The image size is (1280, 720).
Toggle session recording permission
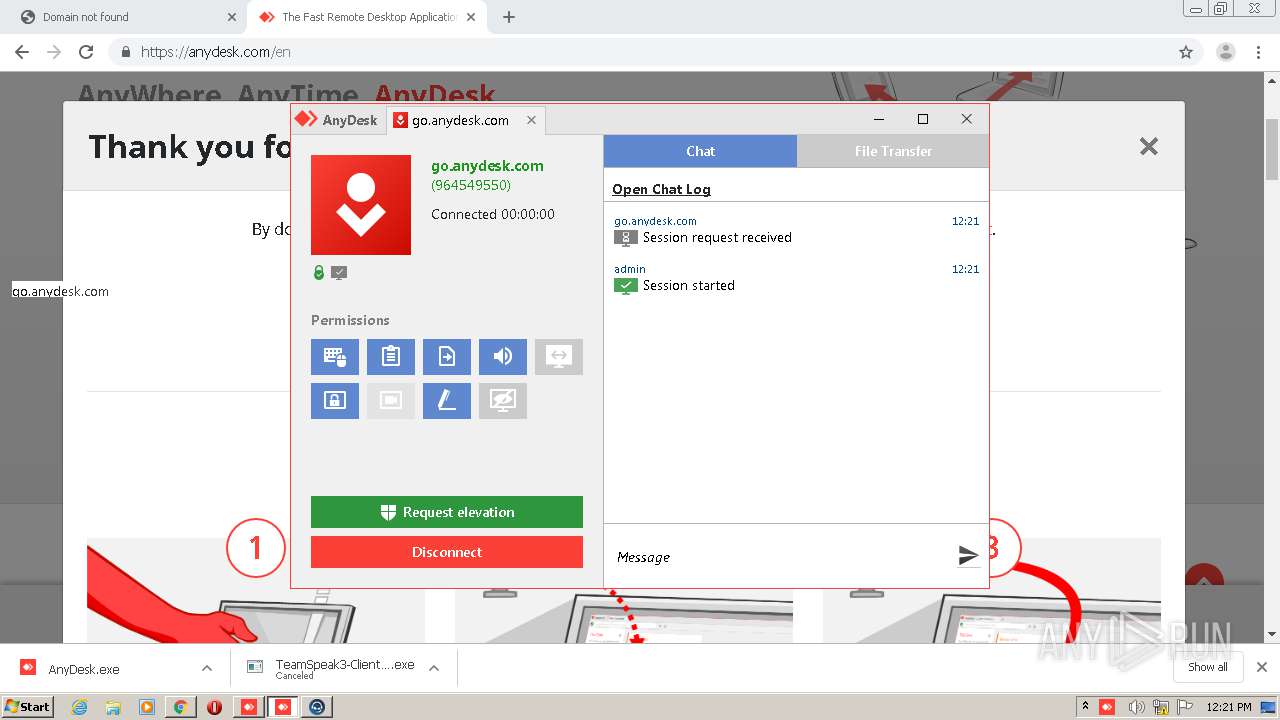(391, 401)
